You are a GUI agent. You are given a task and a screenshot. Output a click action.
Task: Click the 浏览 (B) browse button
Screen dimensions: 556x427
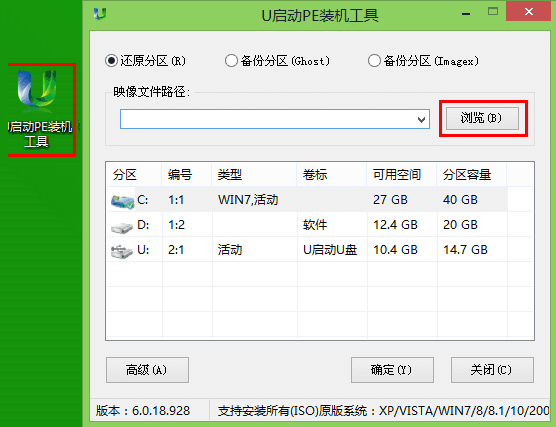point(482,118)
